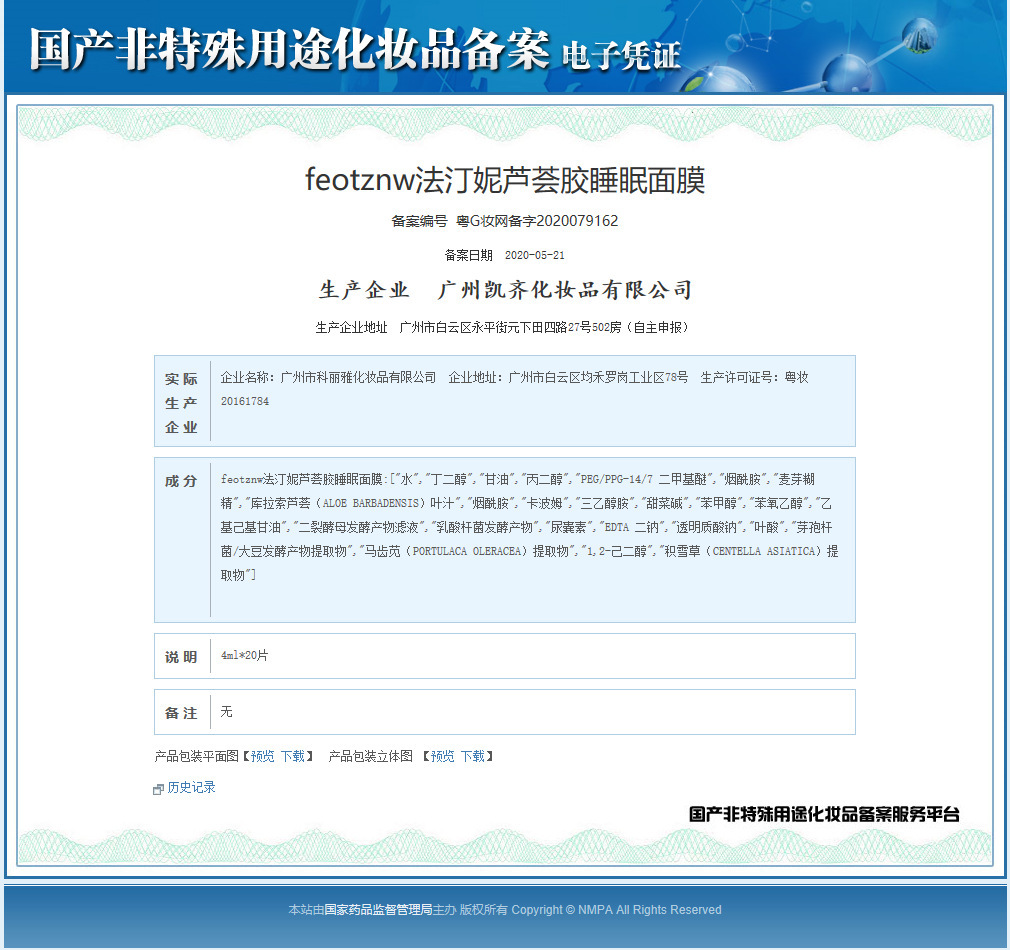Preview the 产品包装立体图 image
The height and width of the screenshot is (950, 1010).
coord(443,756)
